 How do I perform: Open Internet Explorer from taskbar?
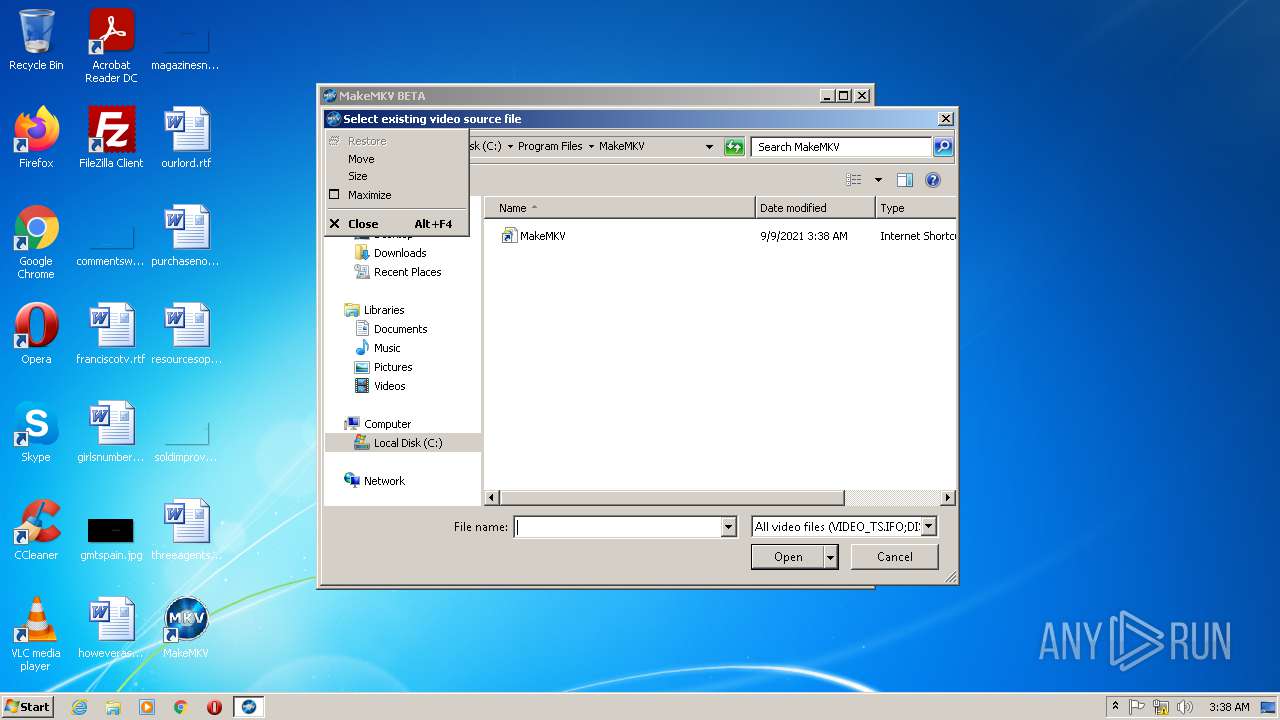click(79, 707)
